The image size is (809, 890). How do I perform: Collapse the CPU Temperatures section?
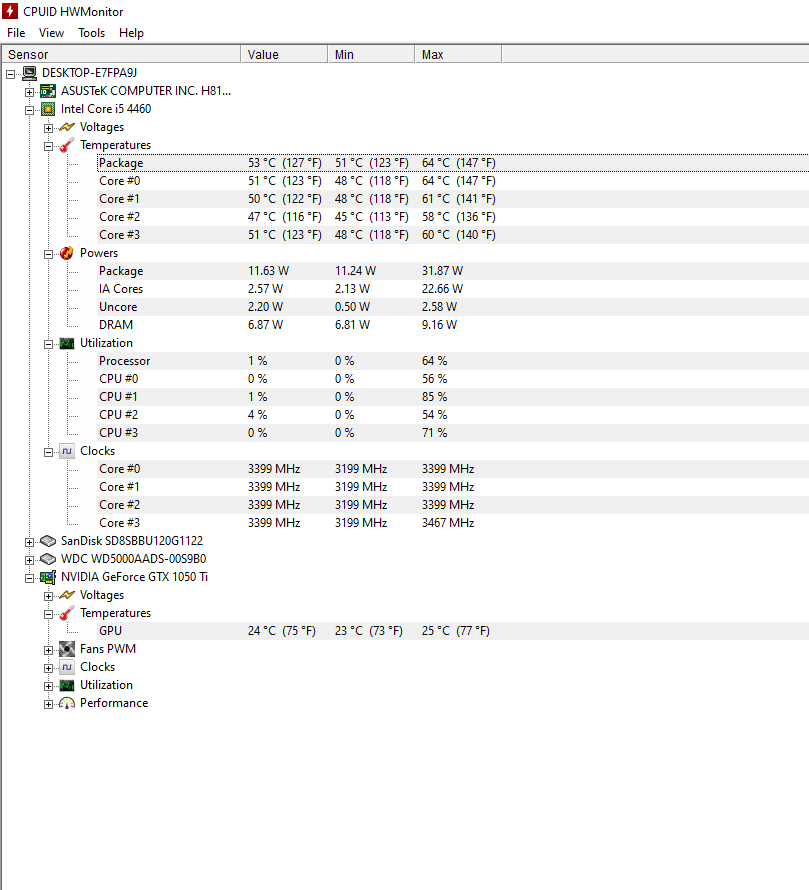tap(48, 146)
